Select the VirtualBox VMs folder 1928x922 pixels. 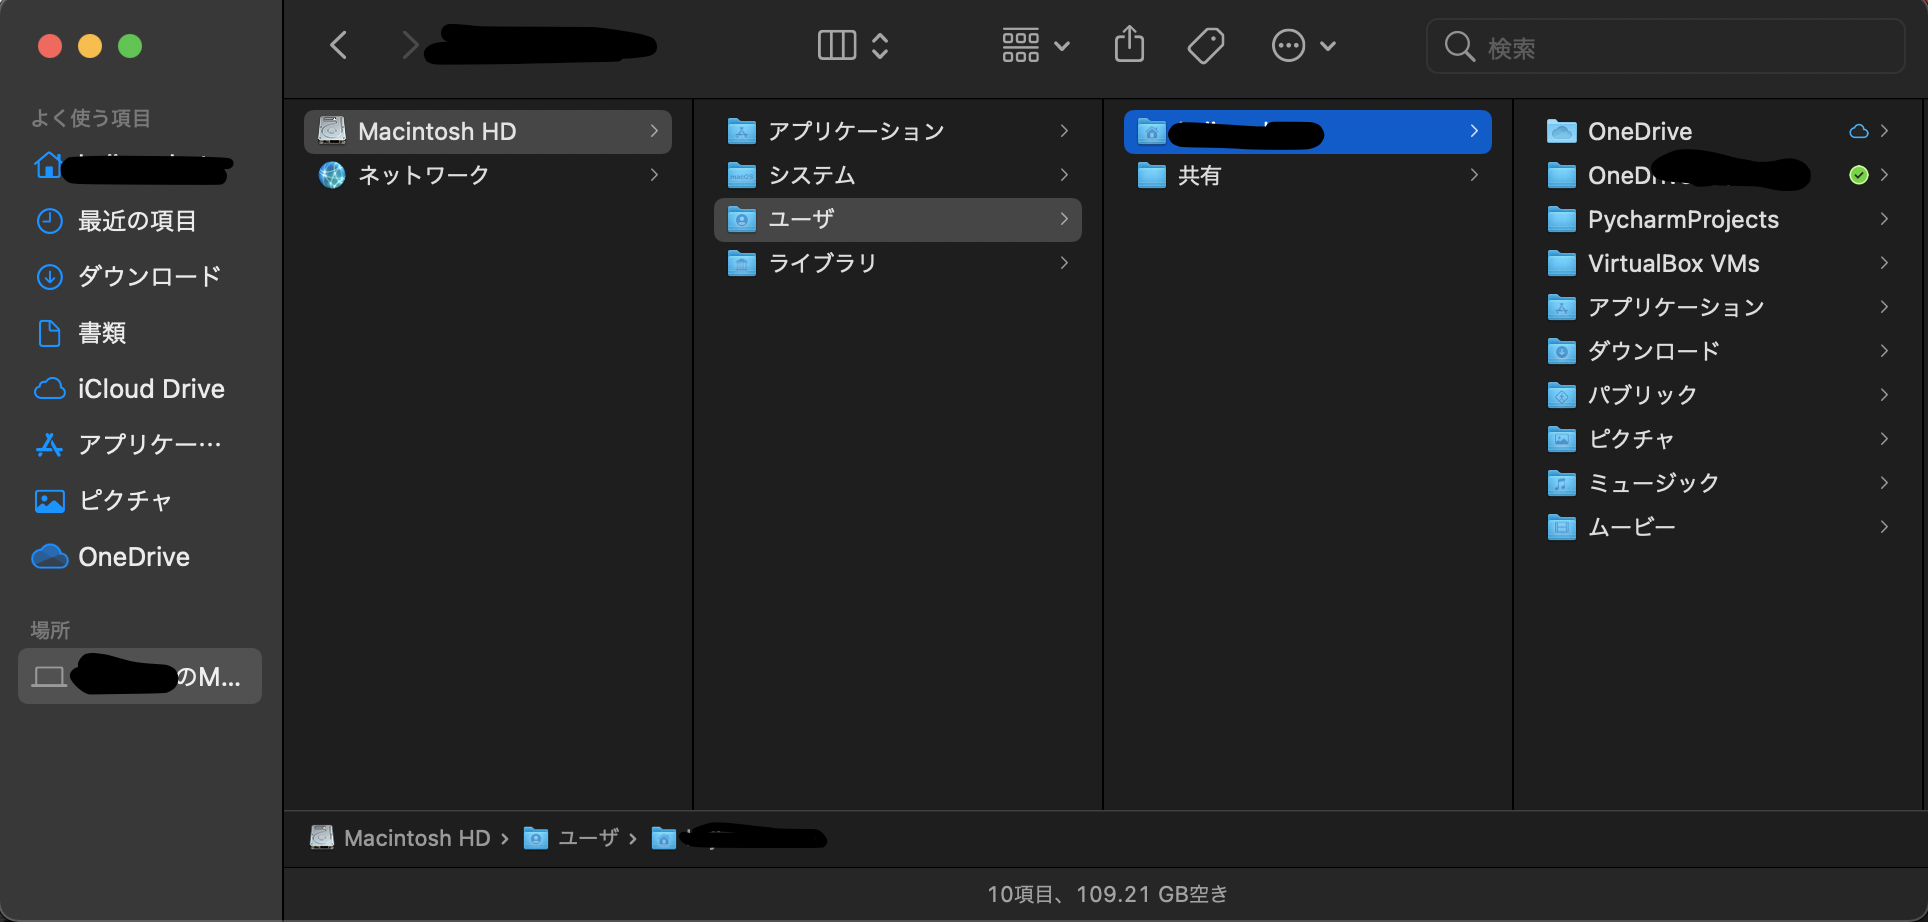point(1718,263)
